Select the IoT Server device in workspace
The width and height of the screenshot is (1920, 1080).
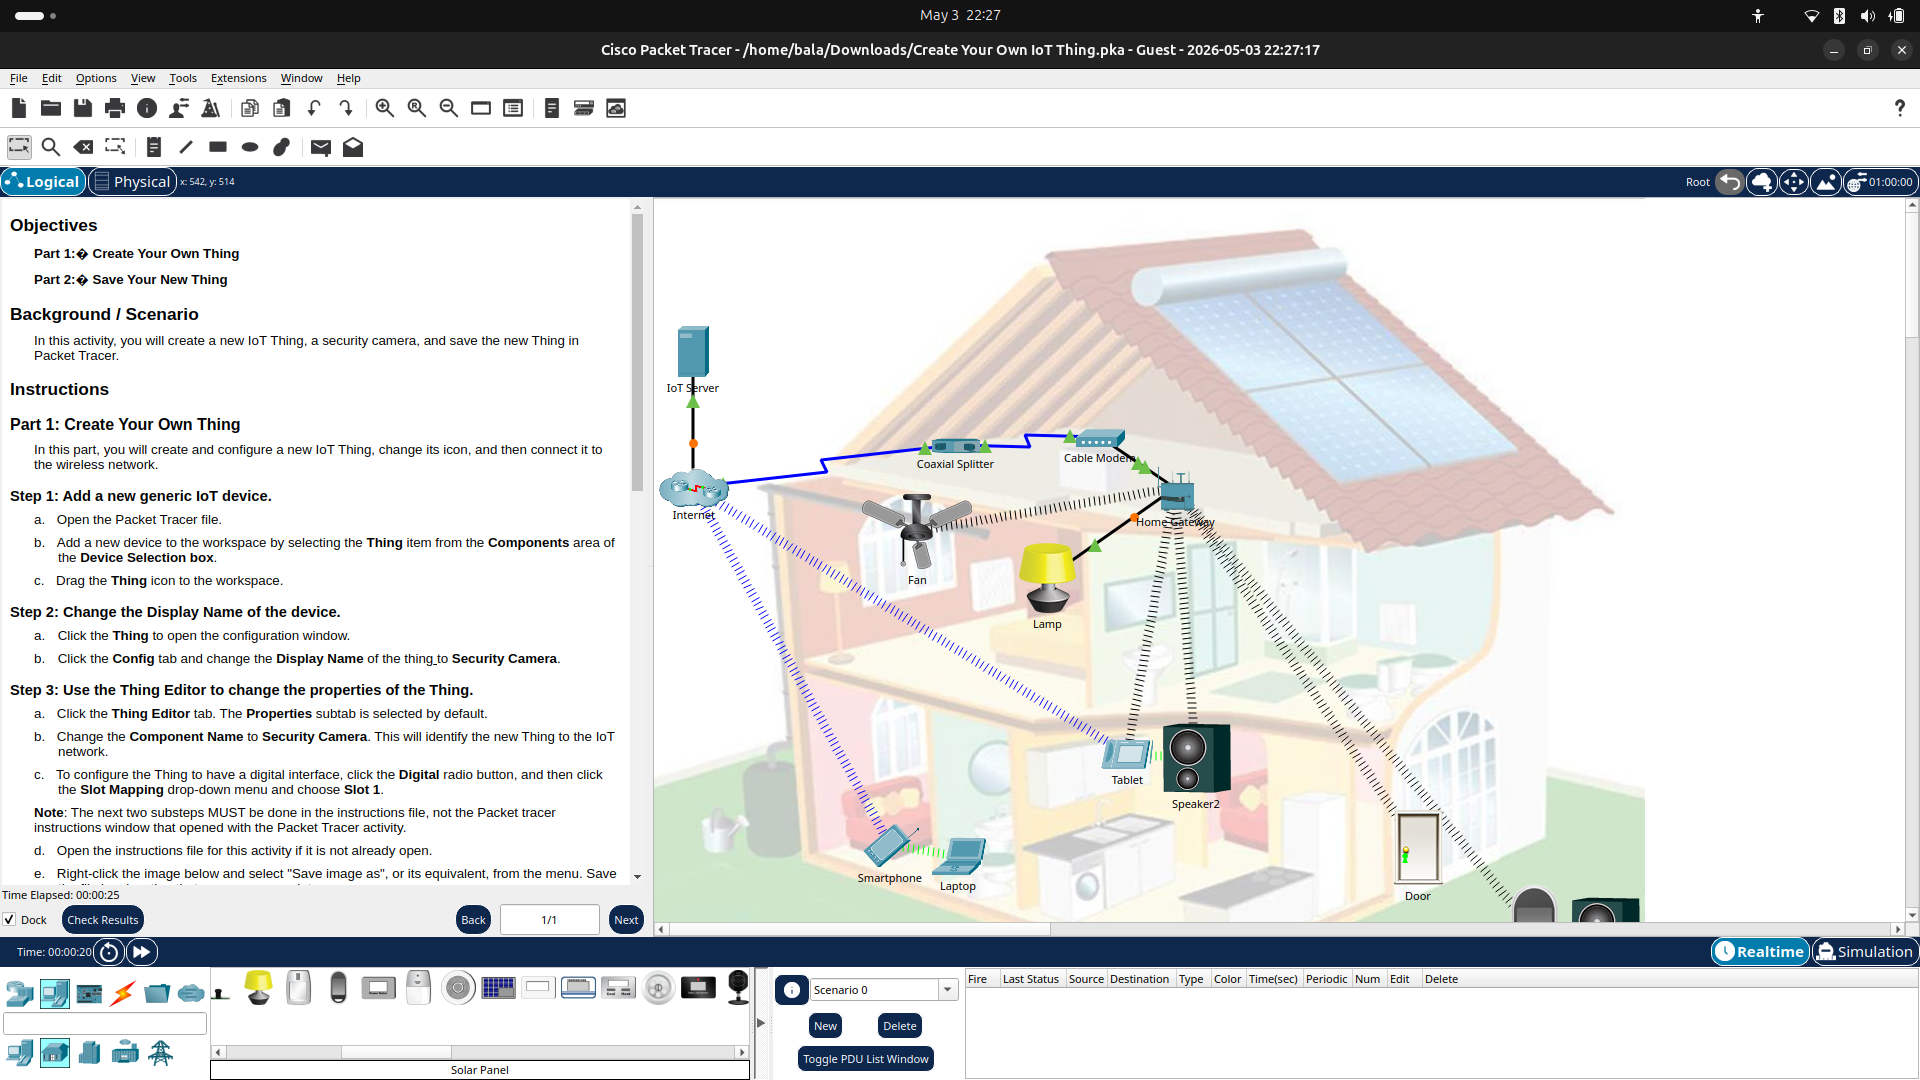point(693,352)
